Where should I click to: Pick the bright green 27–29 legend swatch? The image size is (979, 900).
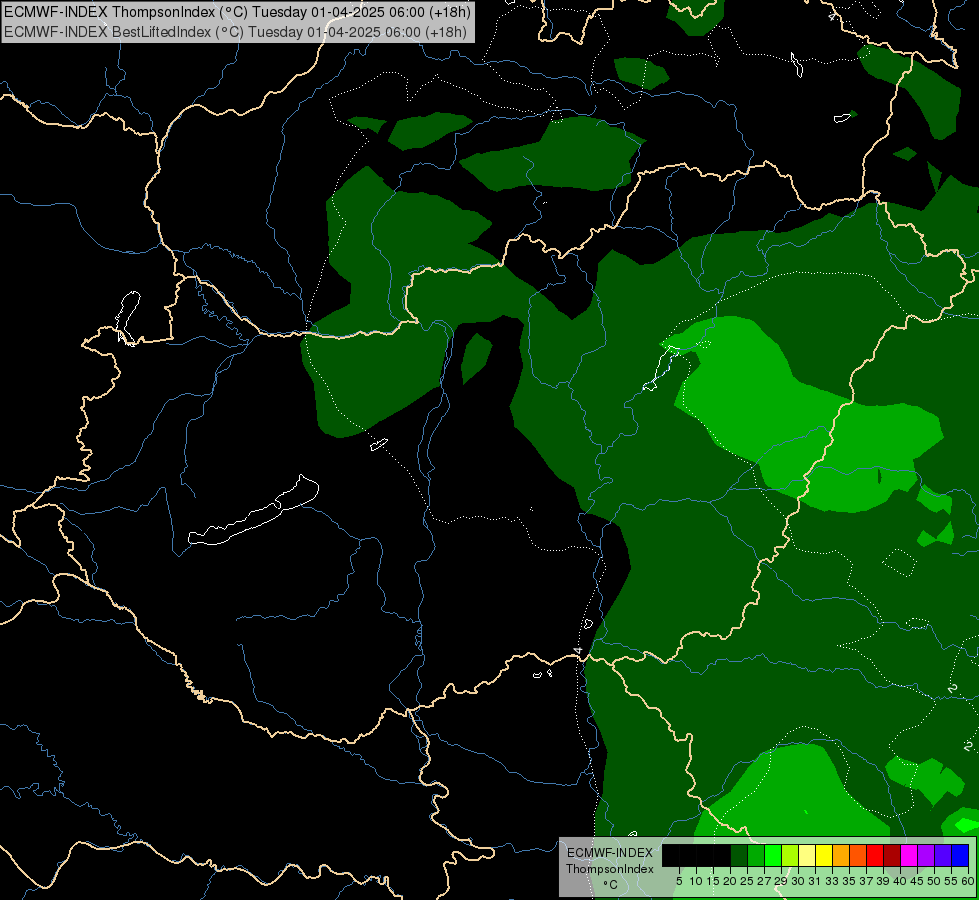tap(773, 855)
